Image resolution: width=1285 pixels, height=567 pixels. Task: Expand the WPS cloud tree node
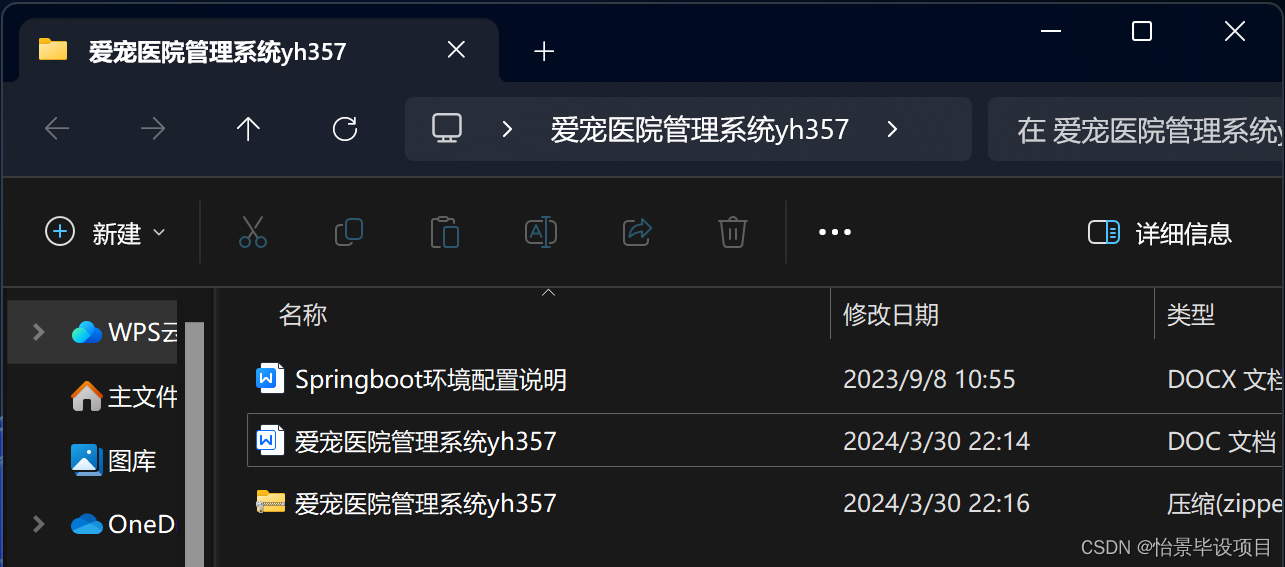tap(38, 332)
